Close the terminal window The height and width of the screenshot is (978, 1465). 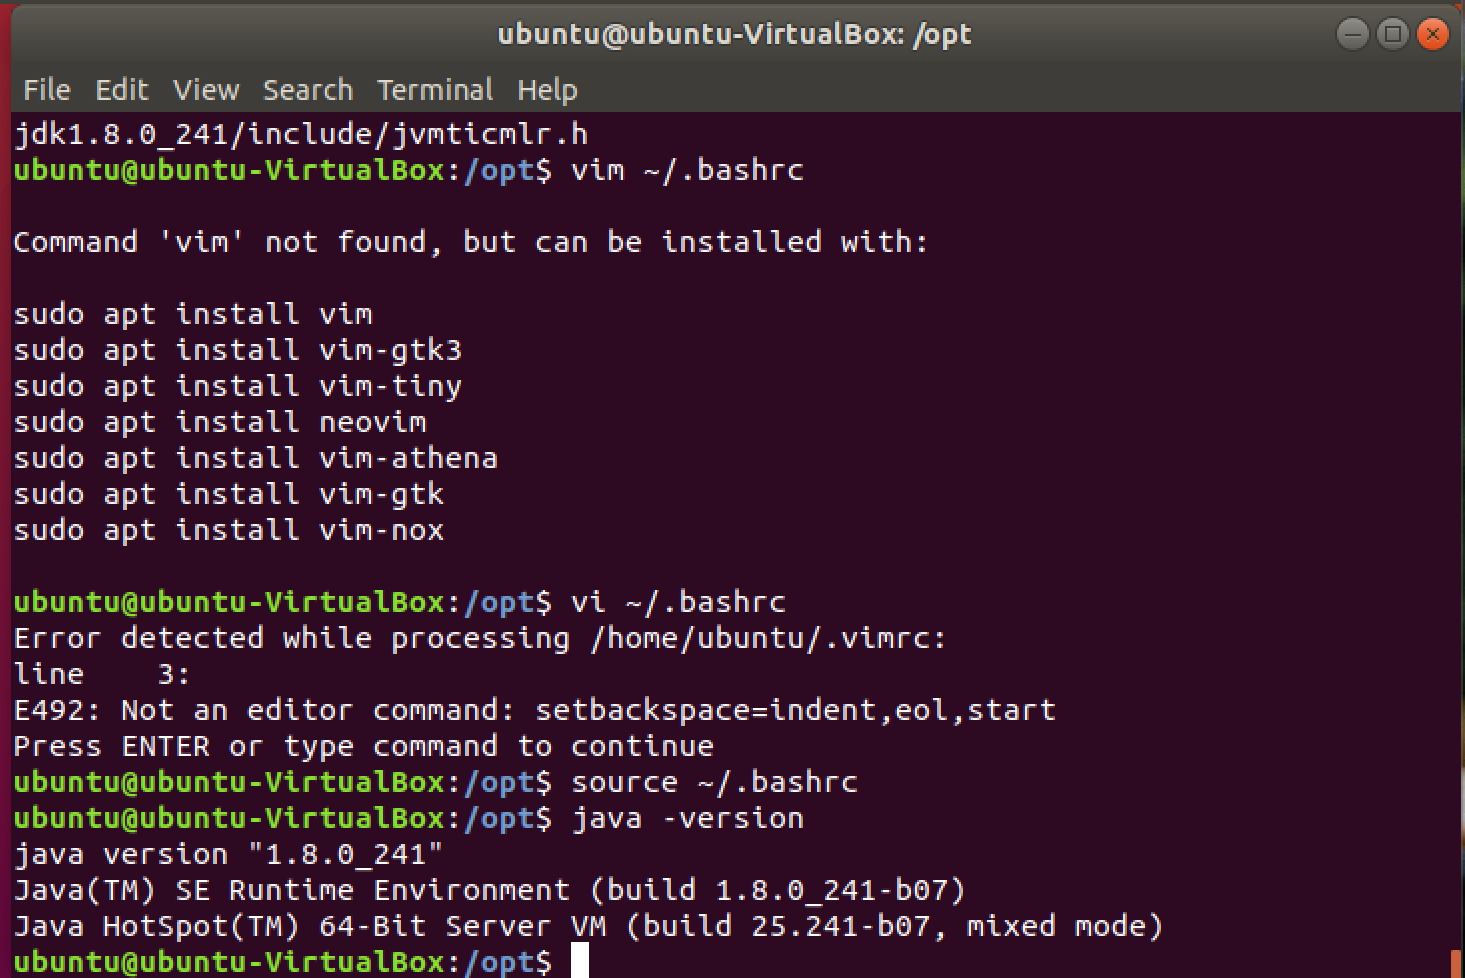(1433, 34)
